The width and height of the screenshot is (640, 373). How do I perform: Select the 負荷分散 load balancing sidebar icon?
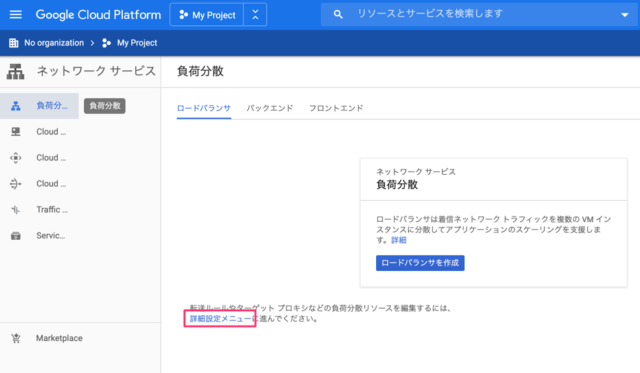[x=16, y=106]
